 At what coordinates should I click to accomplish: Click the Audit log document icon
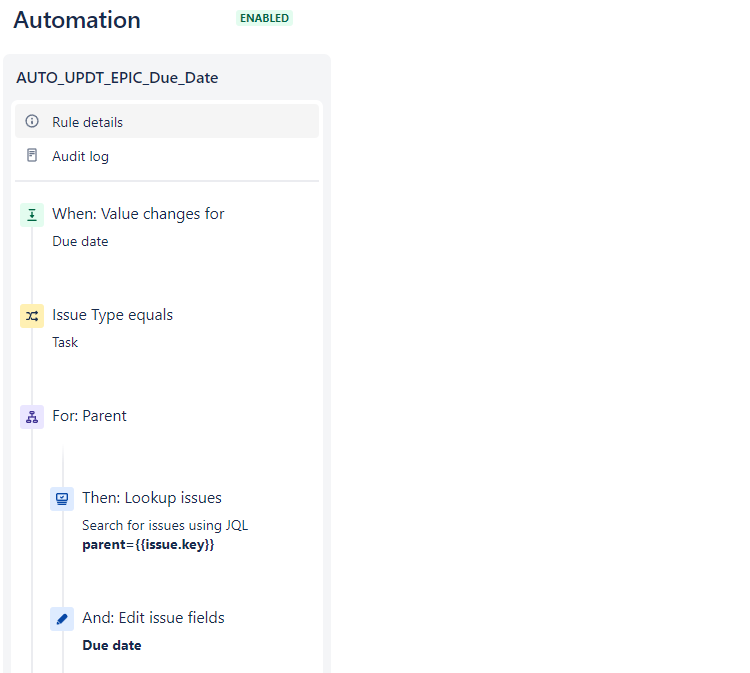(32, 155)
